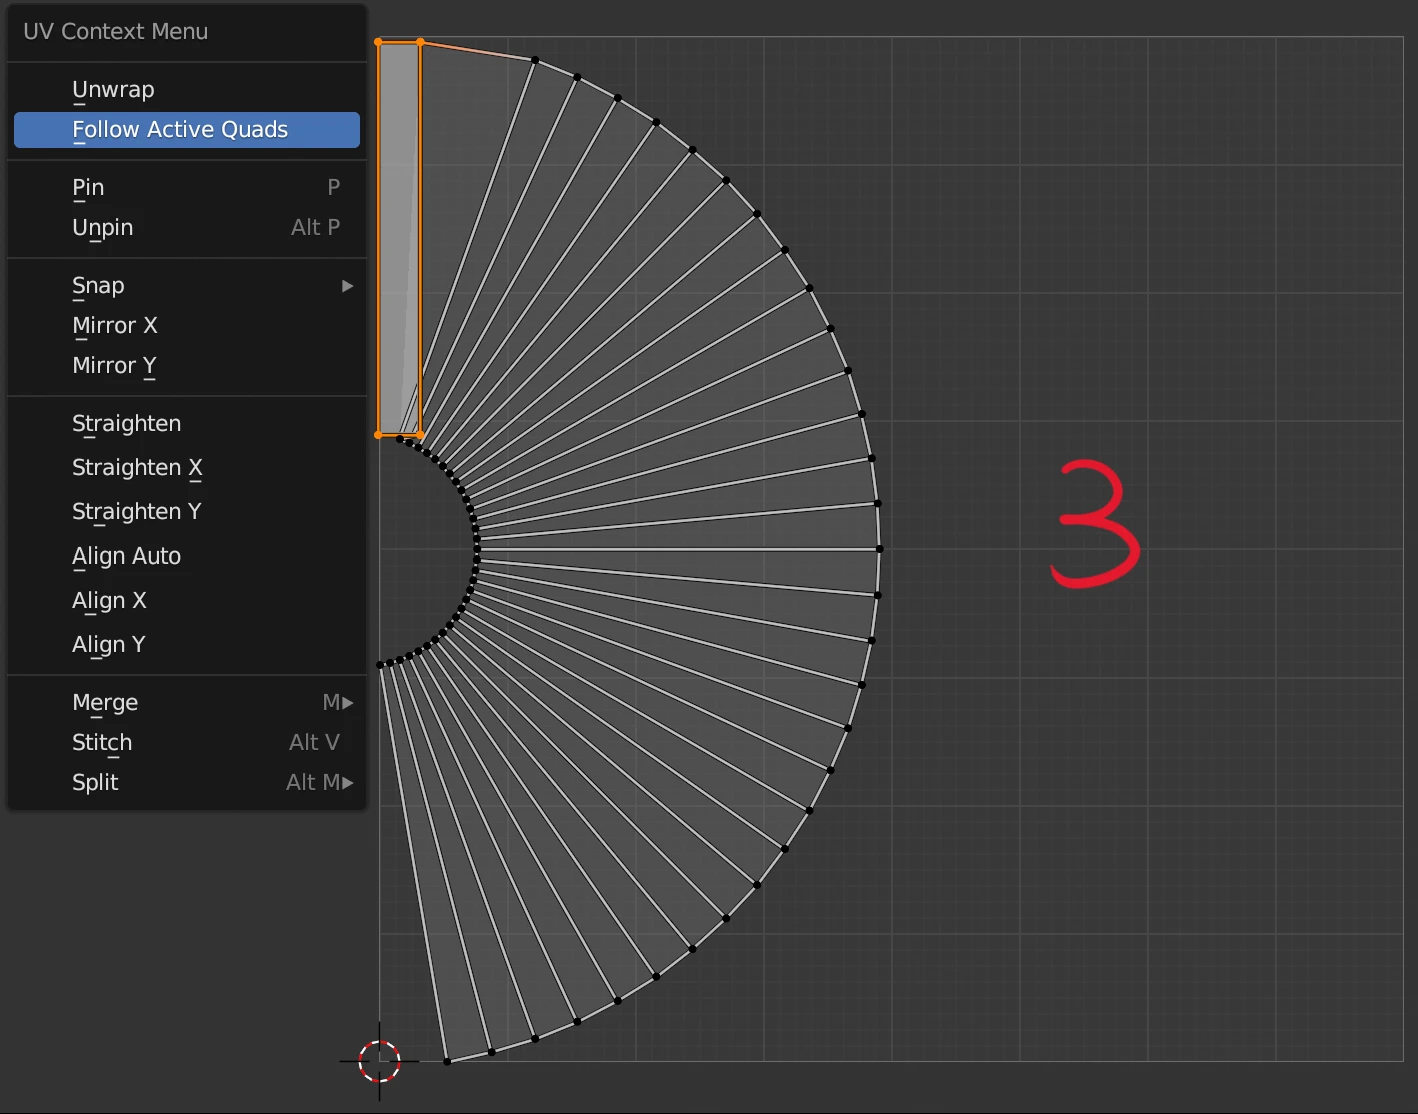Select Straighten X entry
This screenshot has height=1114, width=1418.
point(137,468)
